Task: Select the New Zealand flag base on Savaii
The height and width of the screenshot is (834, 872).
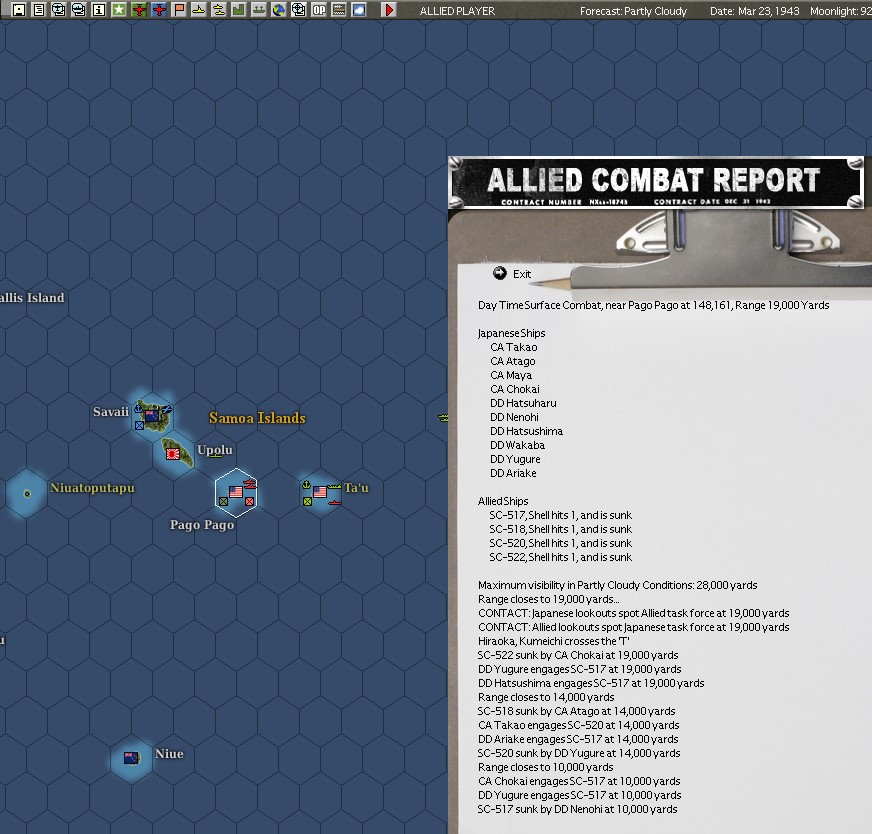Action: 151,415
